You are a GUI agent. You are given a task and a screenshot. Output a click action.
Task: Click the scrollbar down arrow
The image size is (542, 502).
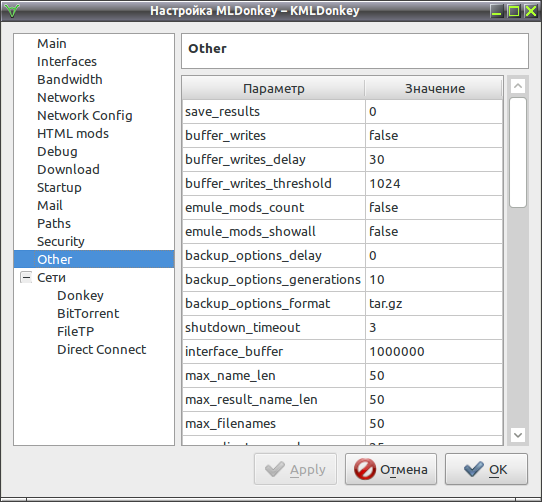[518, 435]
